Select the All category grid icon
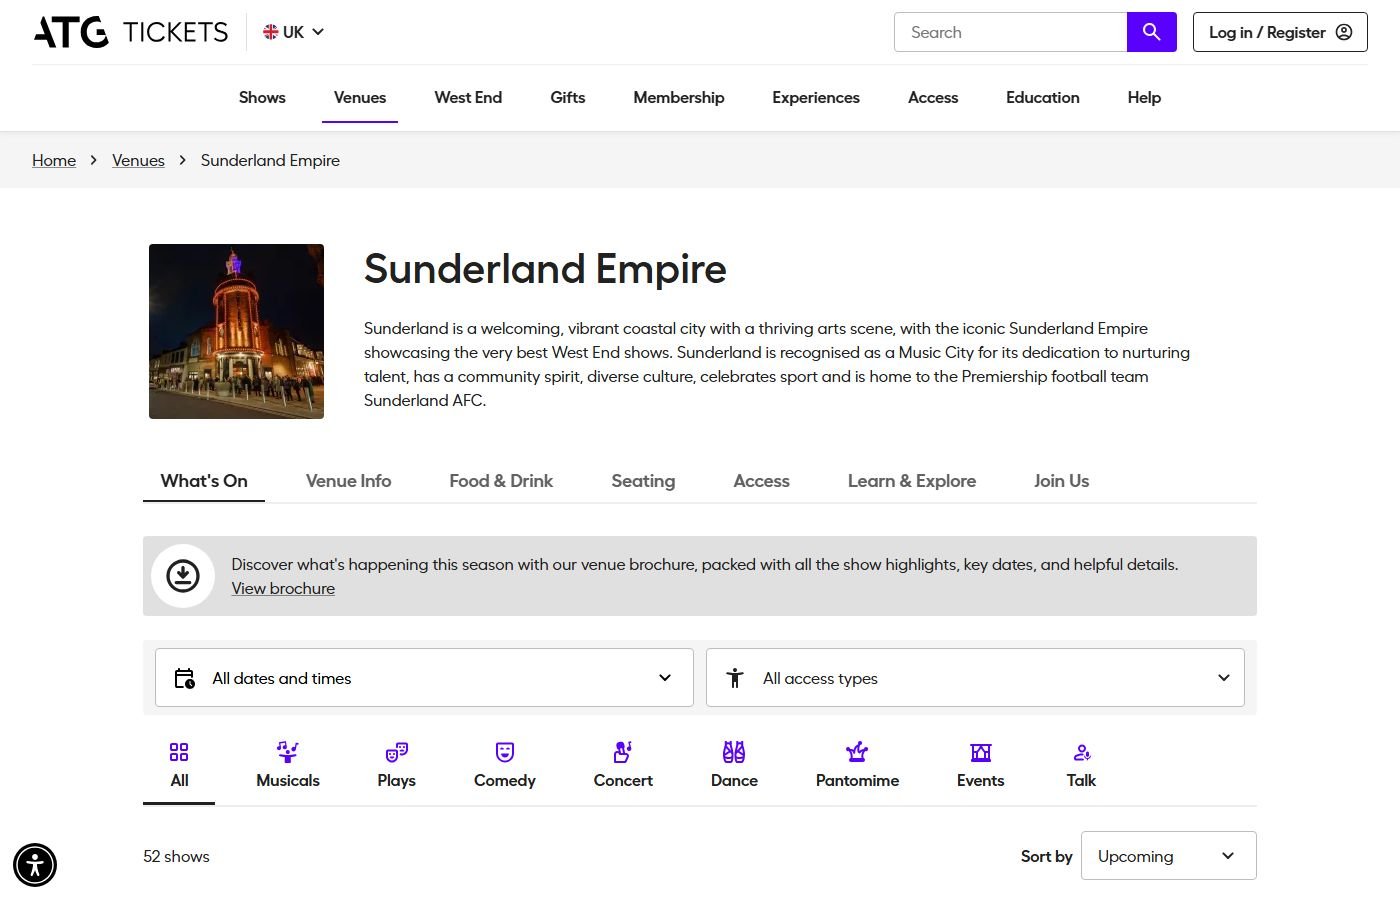1400x900 pixels. coord(179,752)
